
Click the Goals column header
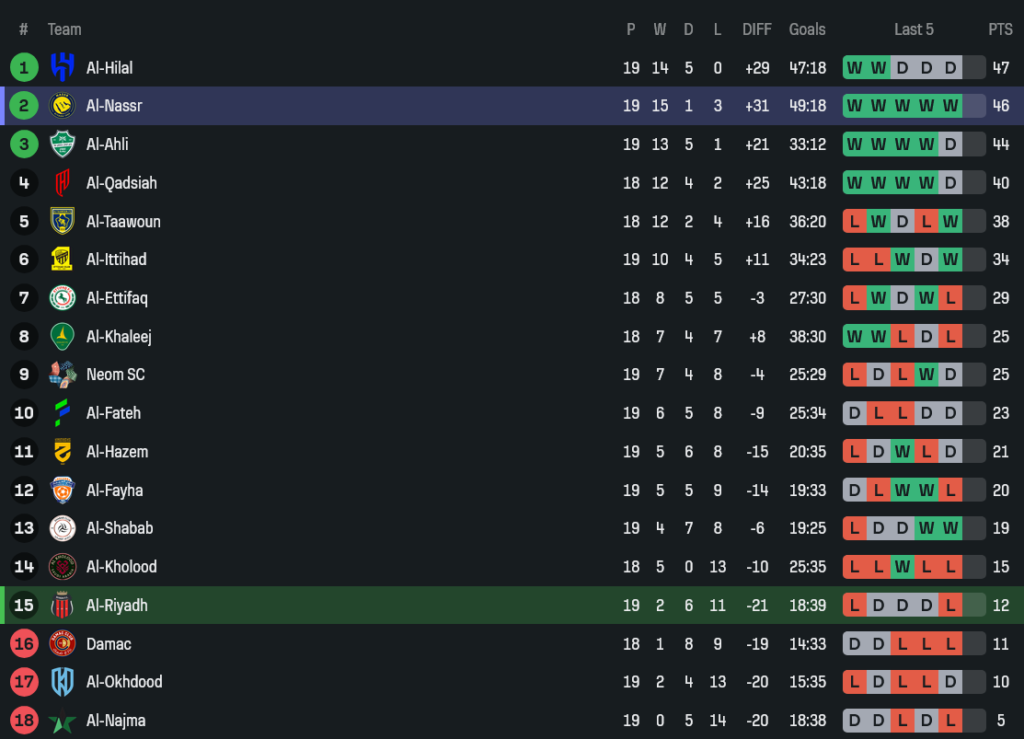tap(807, 29)
